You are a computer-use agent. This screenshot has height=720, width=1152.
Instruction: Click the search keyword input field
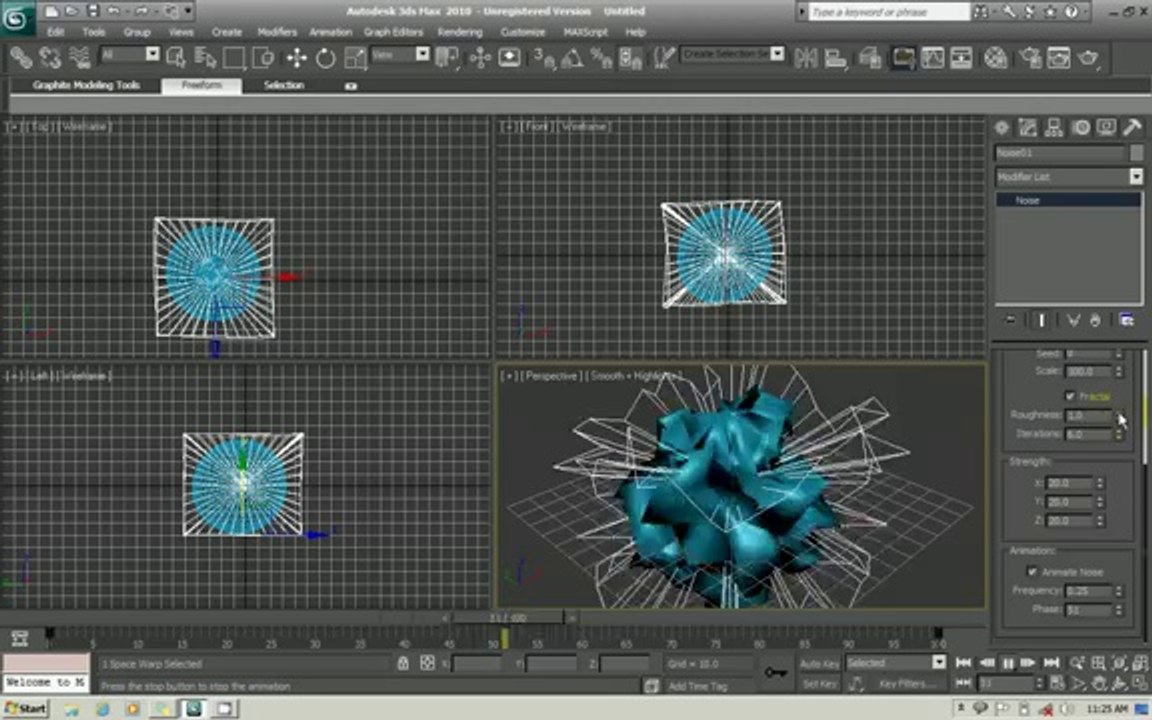(889, 12)
